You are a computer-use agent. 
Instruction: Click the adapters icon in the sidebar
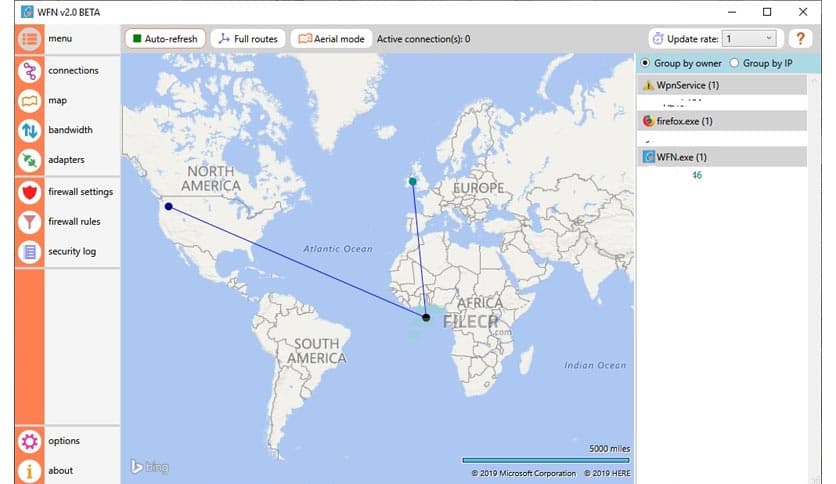click(29, 160)
